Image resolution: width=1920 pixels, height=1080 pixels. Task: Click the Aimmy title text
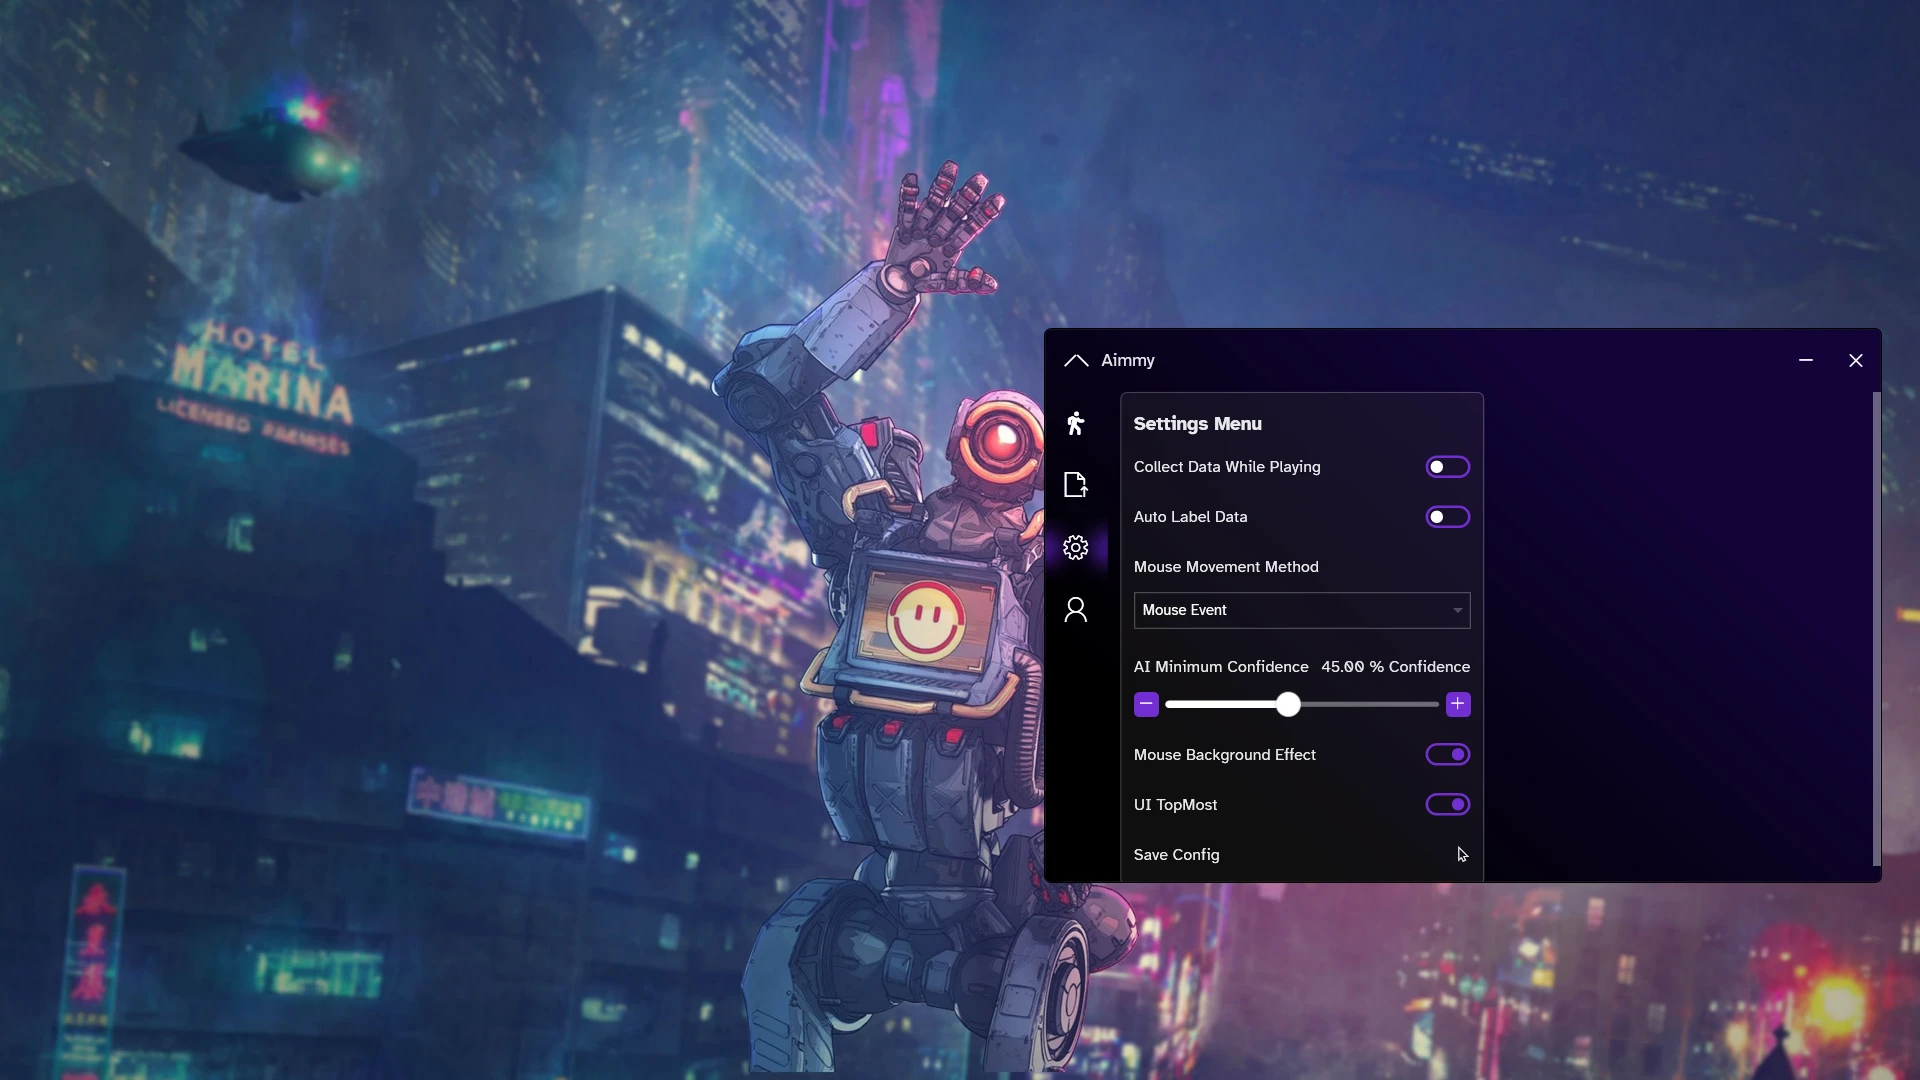[x=1127, y=361]
